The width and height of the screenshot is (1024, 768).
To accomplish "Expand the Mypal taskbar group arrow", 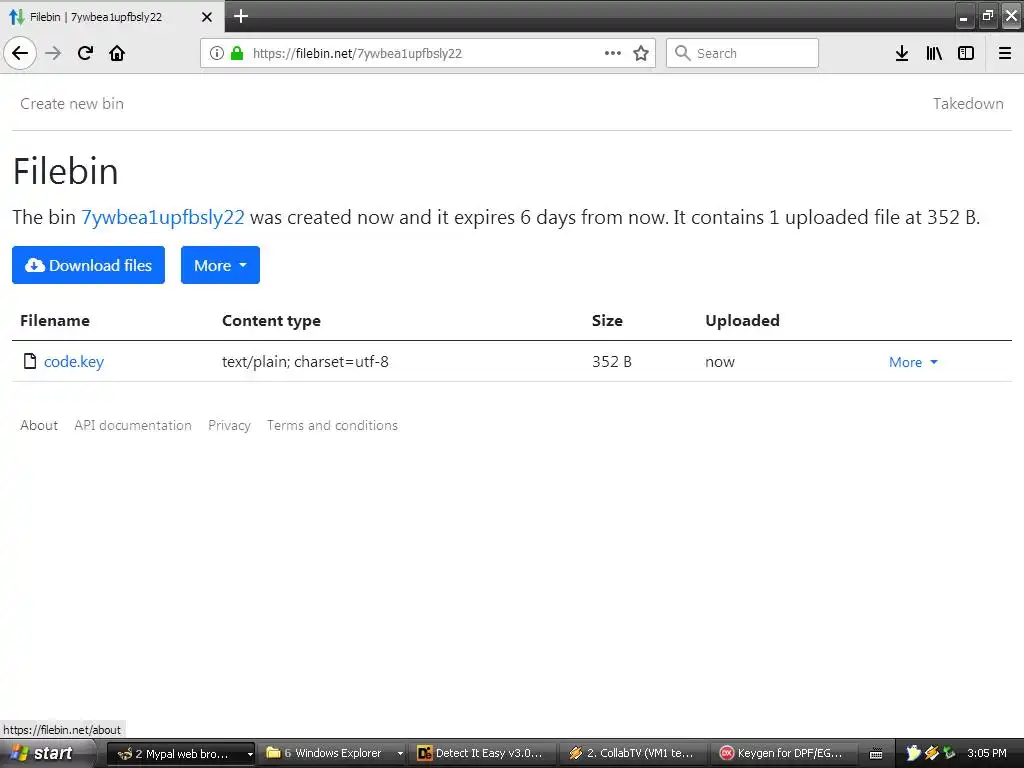I will tap(249, 754).
